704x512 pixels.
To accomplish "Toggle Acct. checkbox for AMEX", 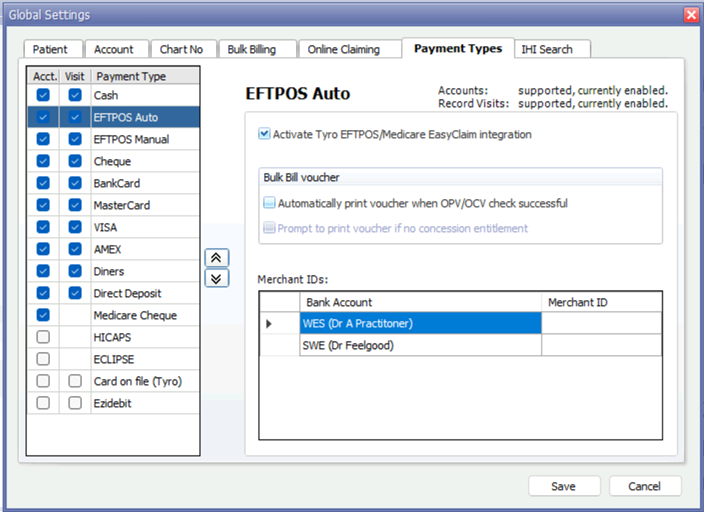I will pos(43,249).
